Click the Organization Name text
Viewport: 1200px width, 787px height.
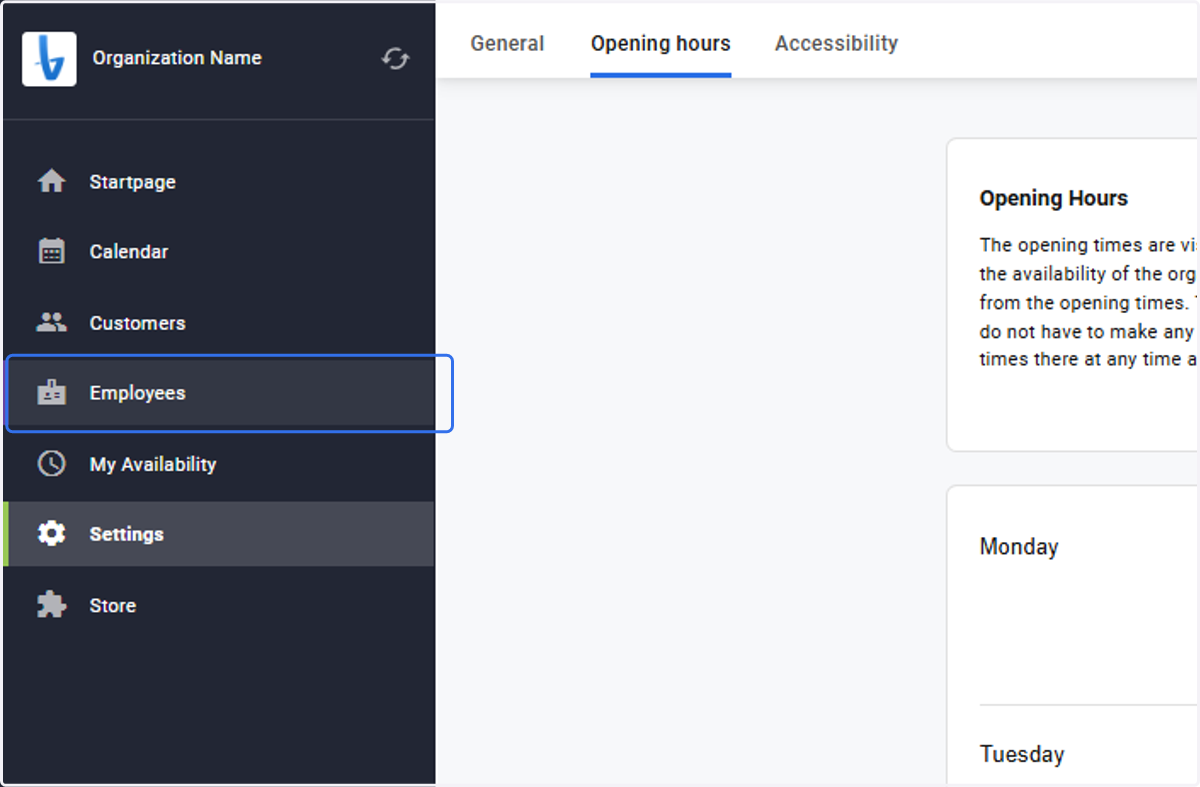click(177, 58)
